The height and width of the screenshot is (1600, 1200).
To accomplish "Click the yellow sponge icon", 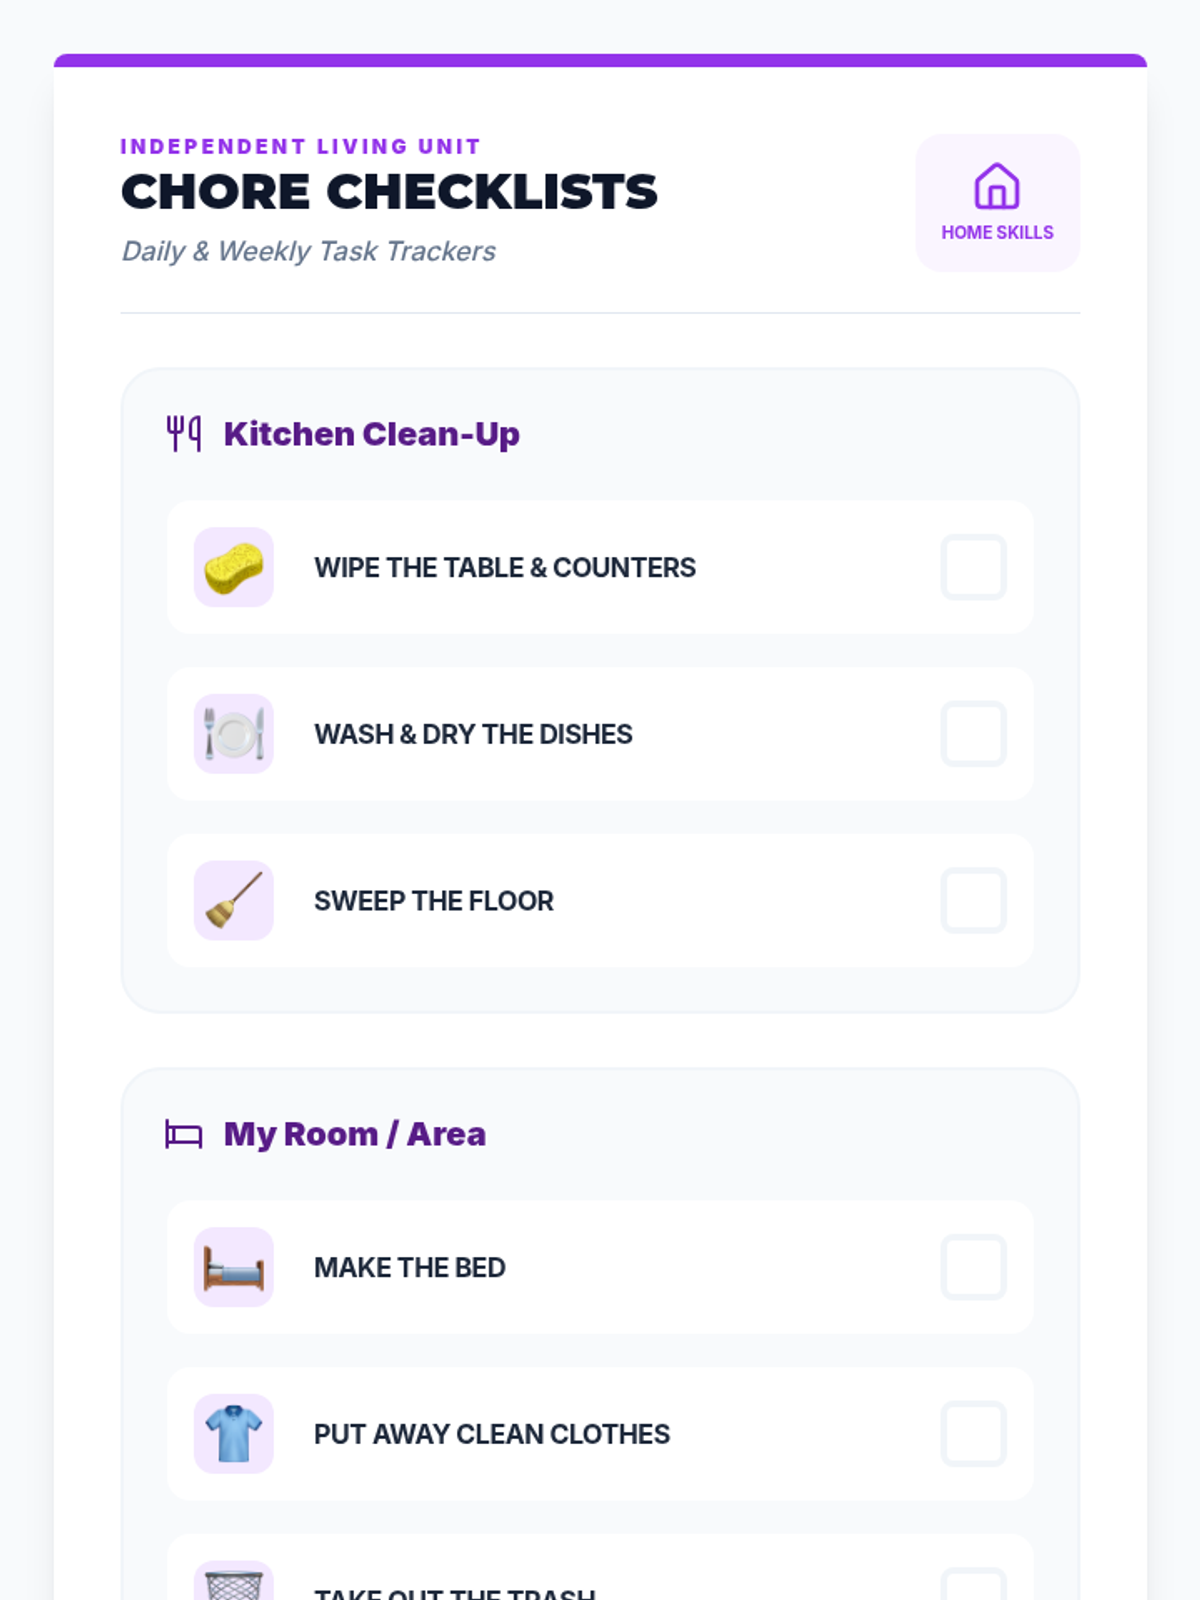I will click(x=234, y=567).
